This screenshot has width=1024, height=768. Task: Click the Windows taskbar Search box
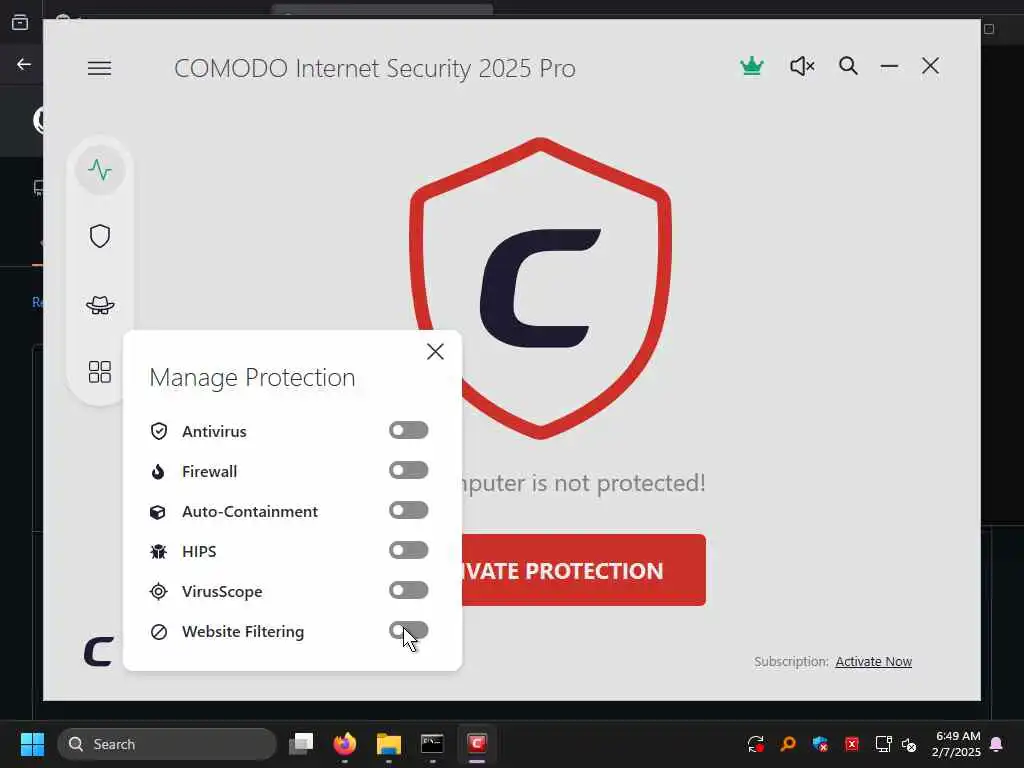pos(167,744)
